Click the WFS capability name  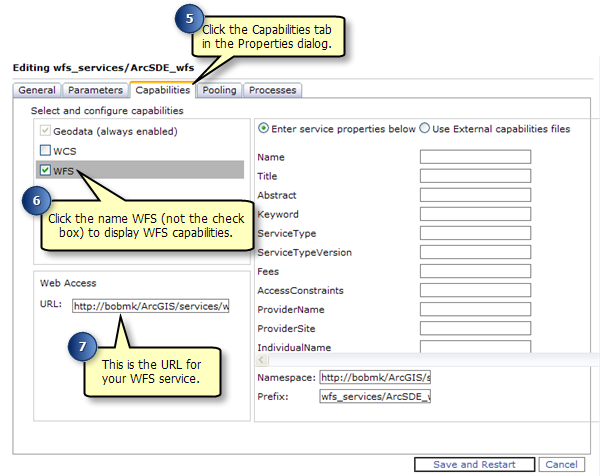(64, 170)
